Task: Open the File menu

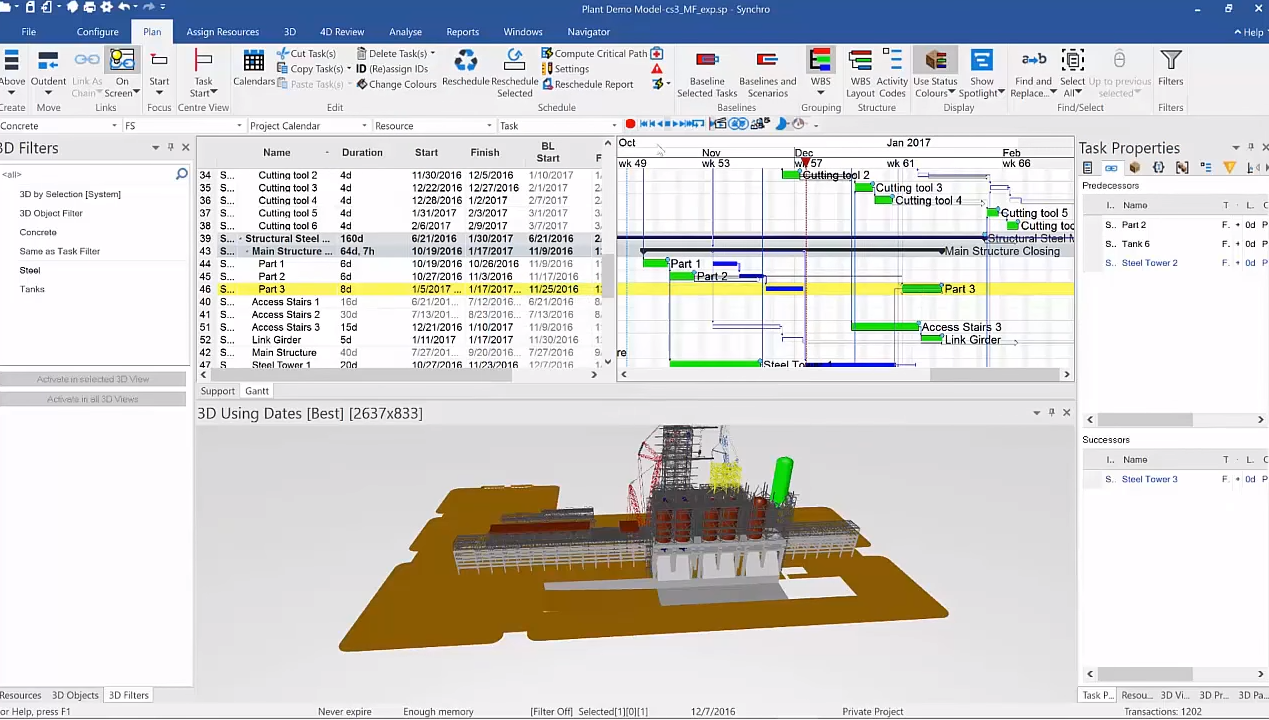Action: pos(28,32)
